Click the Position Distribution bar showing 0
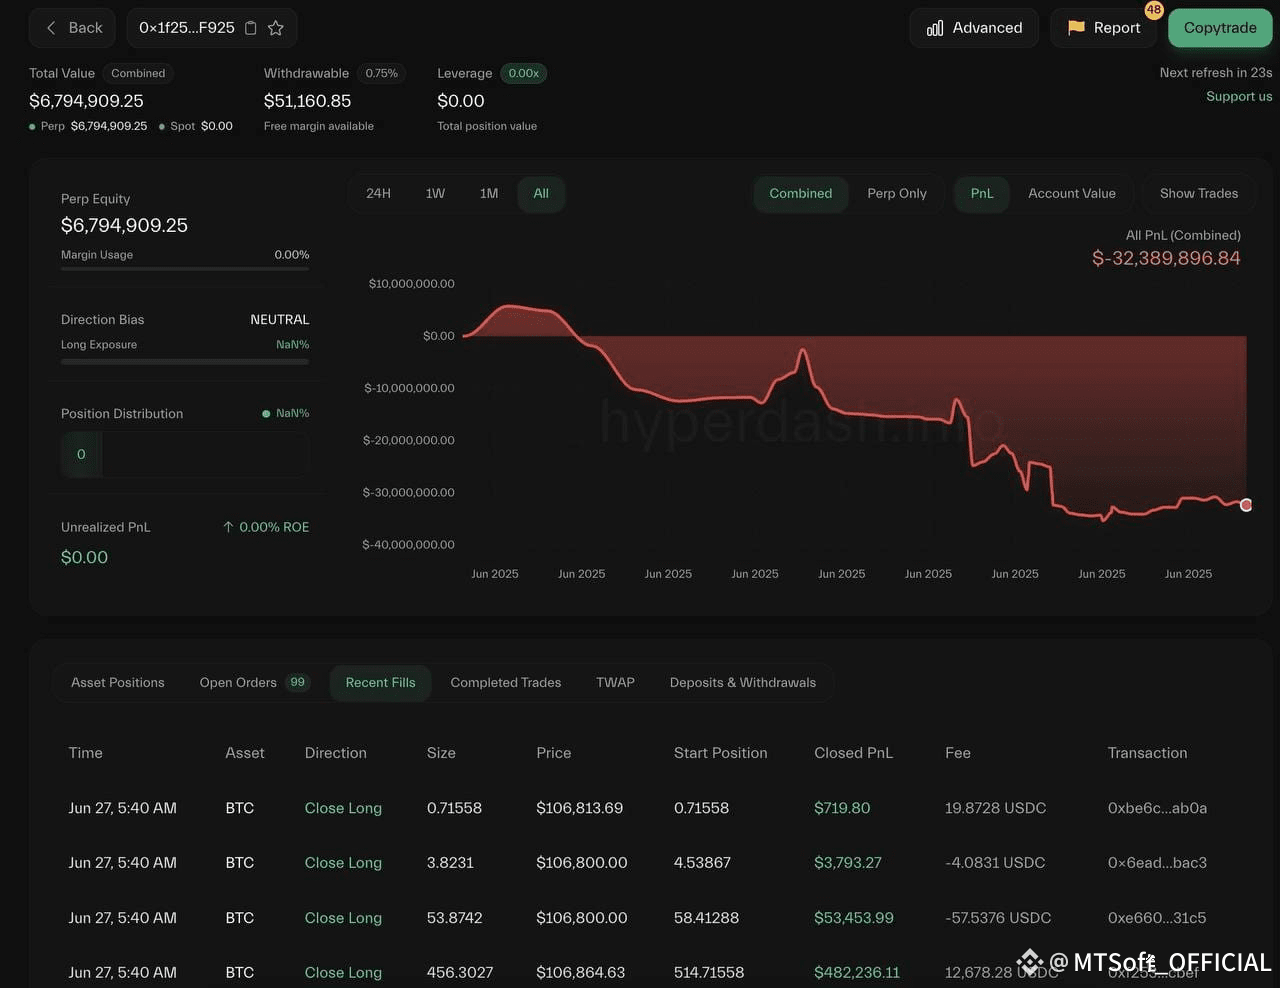 point(185,454)
